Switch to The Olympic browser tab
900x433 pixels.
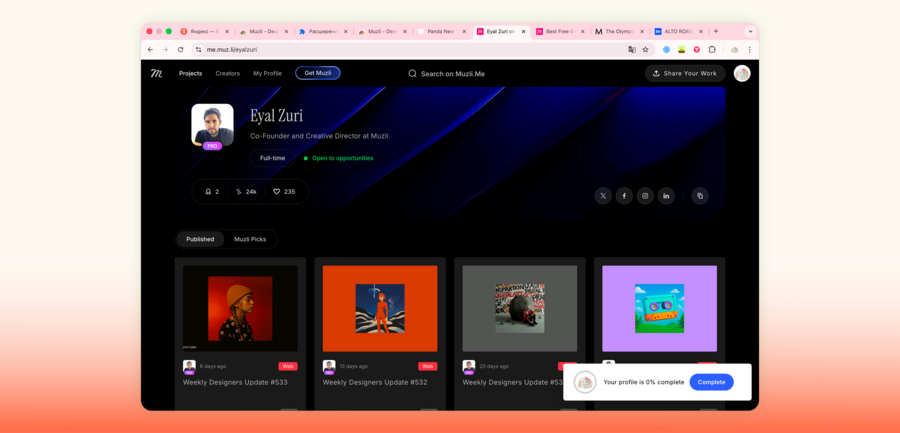(620, 32)
